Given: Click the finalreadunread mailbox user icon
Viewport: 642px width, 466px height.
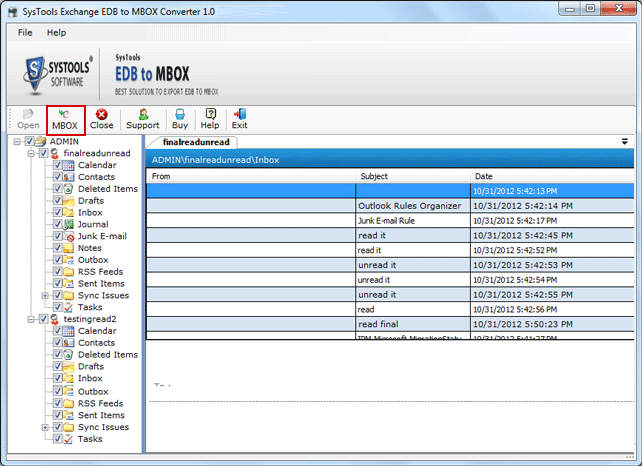Looking at the screenshot, I should [54, 153].
